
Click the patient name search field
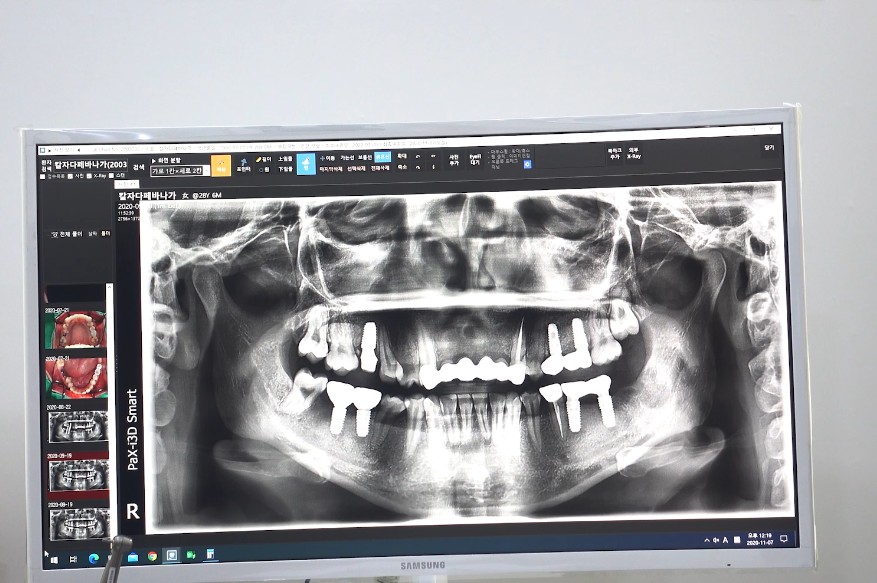(x=91, y=164)
